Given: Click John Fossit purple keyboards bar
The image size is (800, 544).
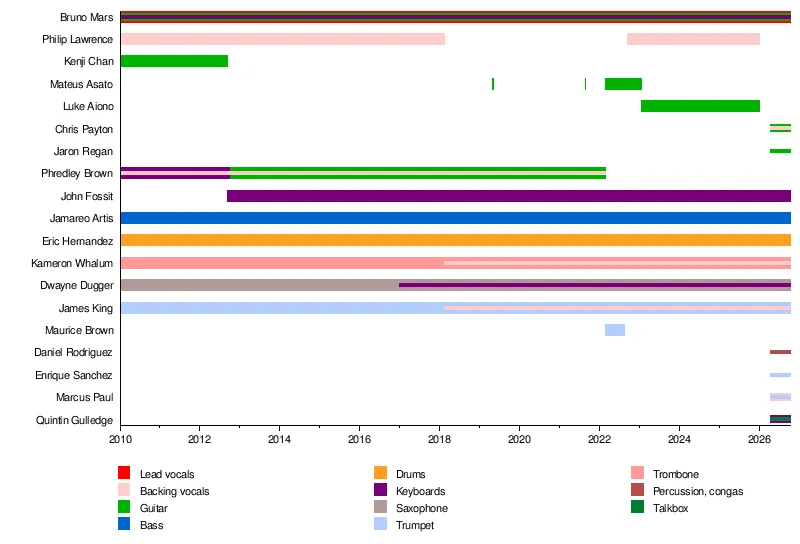Looking at the screenshot, I should coord(509,195).
